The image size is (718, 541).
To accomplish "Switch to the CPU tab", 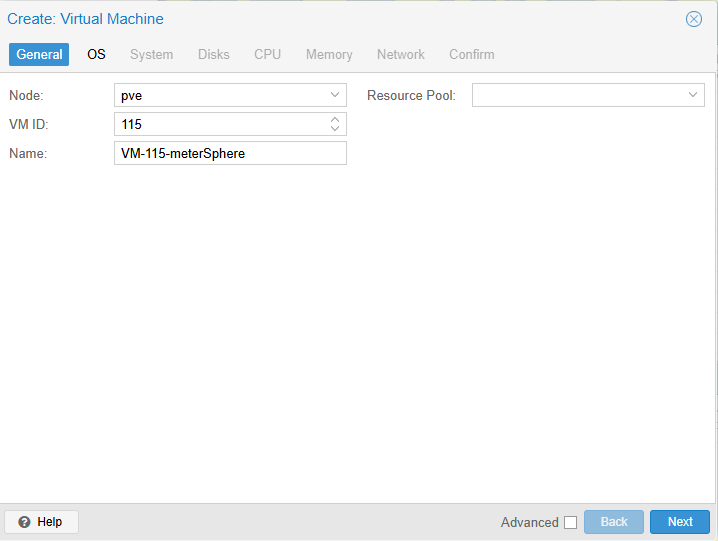I will pos(267,55).
